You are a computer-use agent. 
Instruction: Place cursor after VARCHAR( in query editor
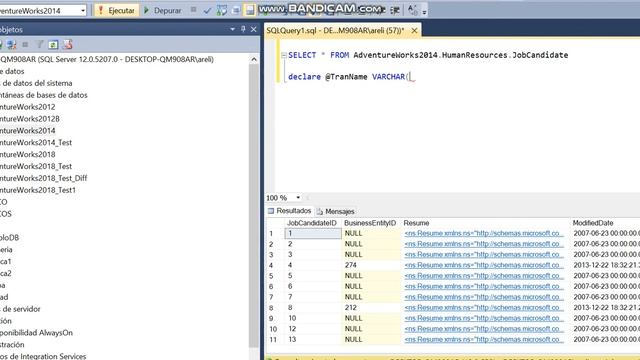pyautogui.click(x=410, y=77)
